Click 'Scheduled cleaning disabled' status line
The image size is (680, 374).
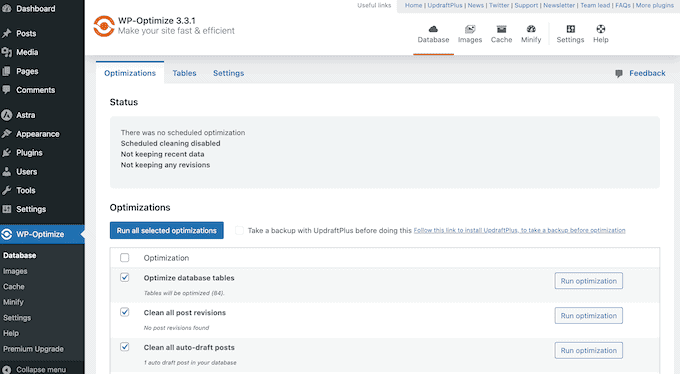170,143
